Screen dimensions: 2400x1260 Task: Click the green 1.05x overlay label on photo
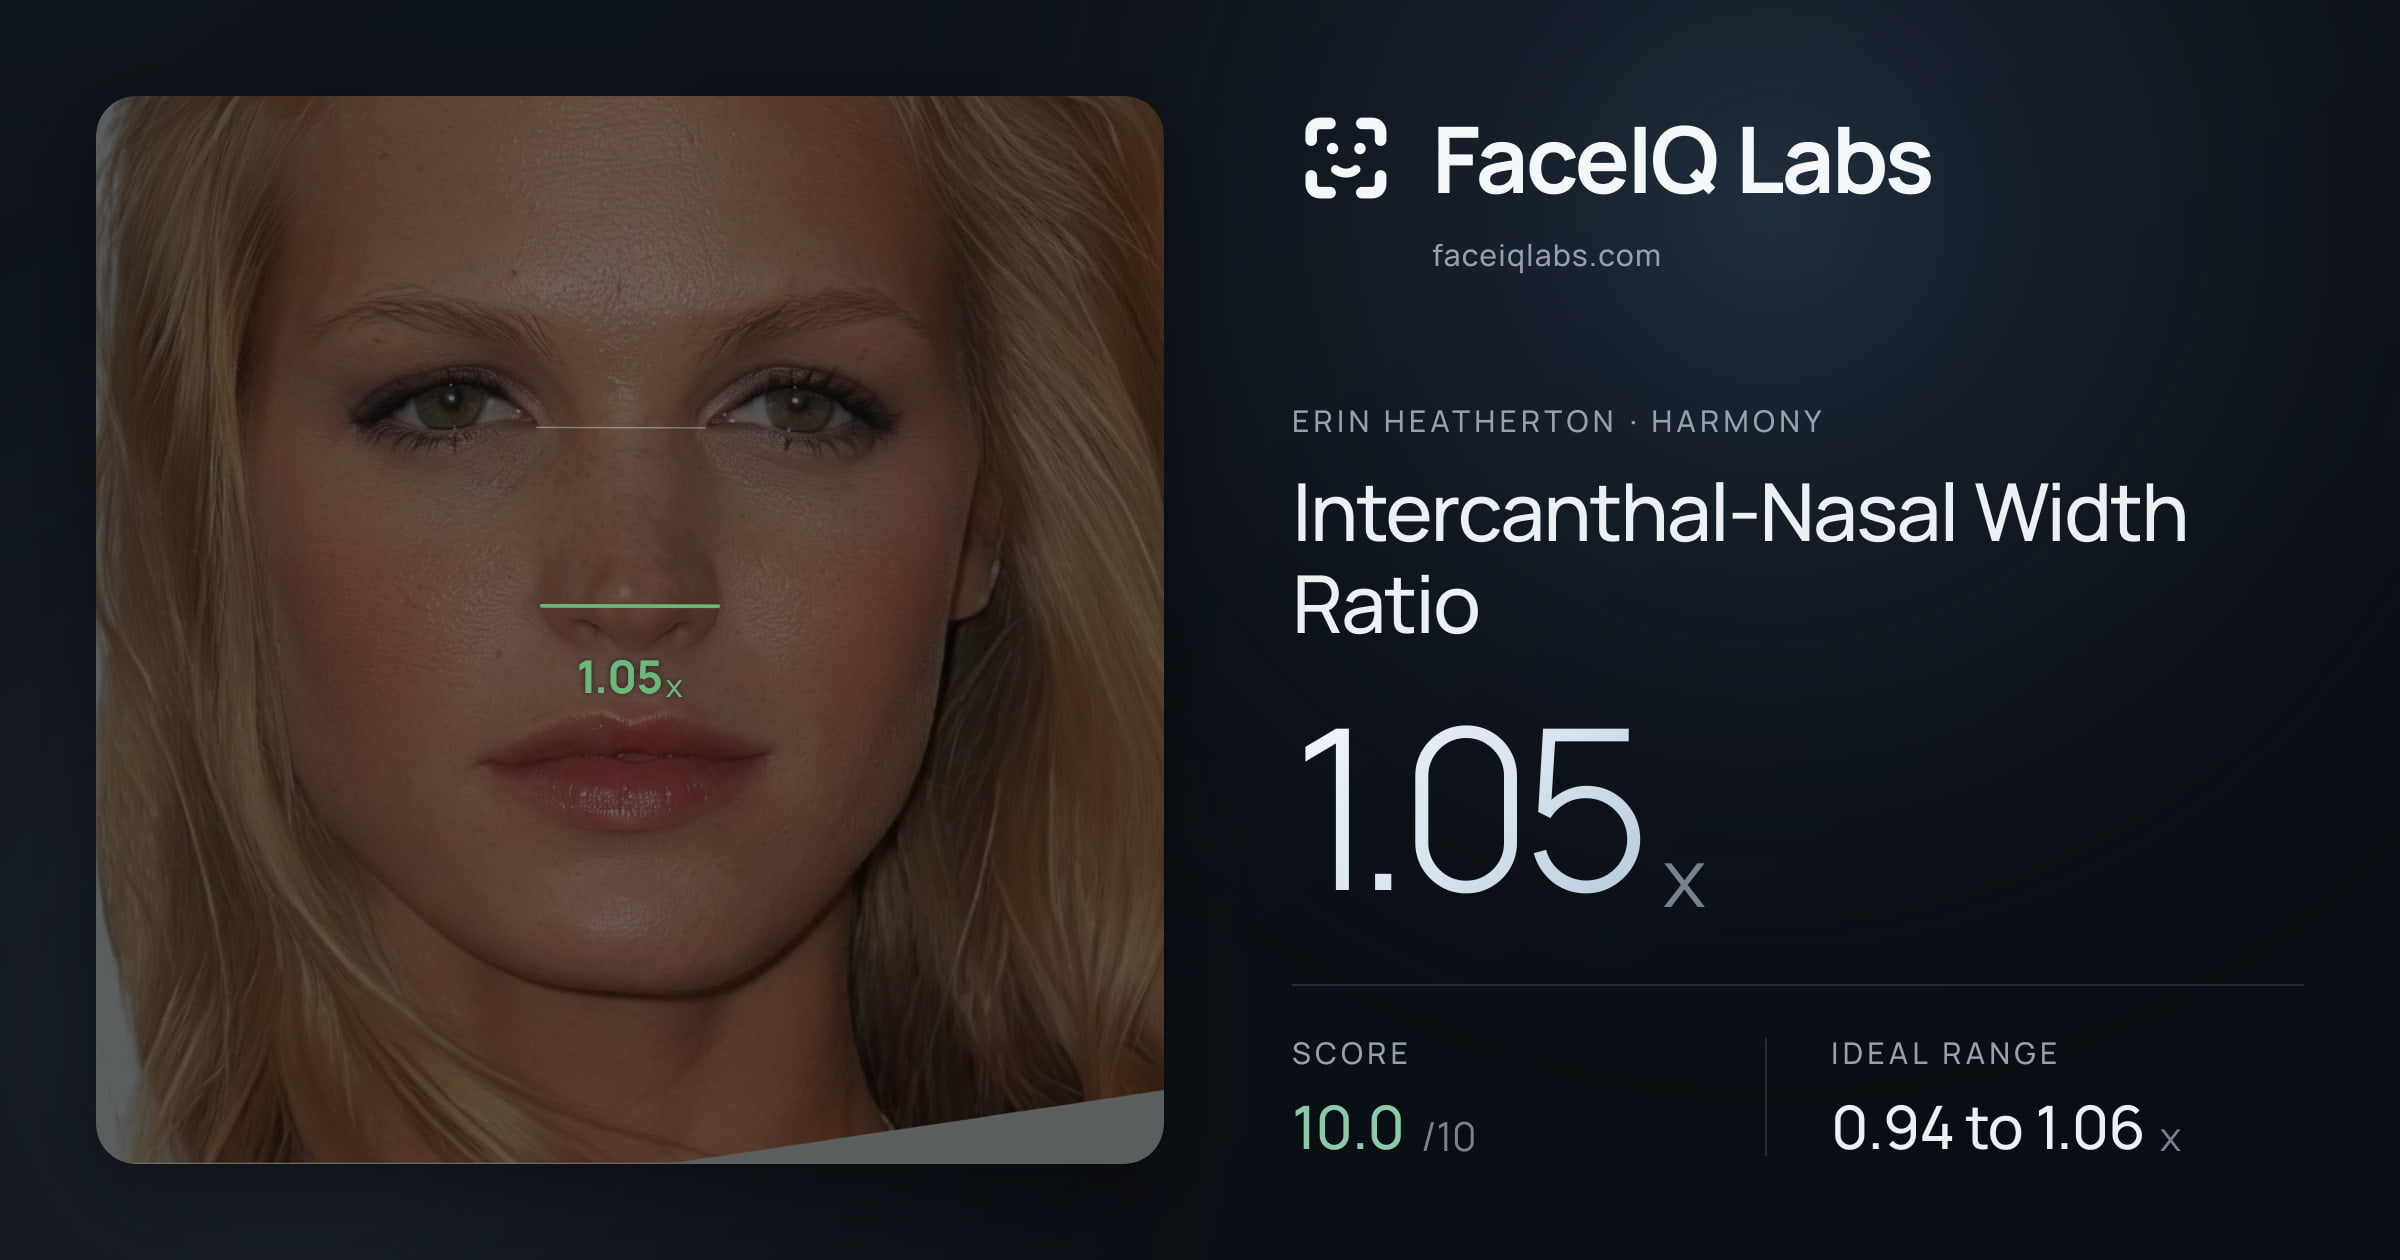tap(630, 678)
